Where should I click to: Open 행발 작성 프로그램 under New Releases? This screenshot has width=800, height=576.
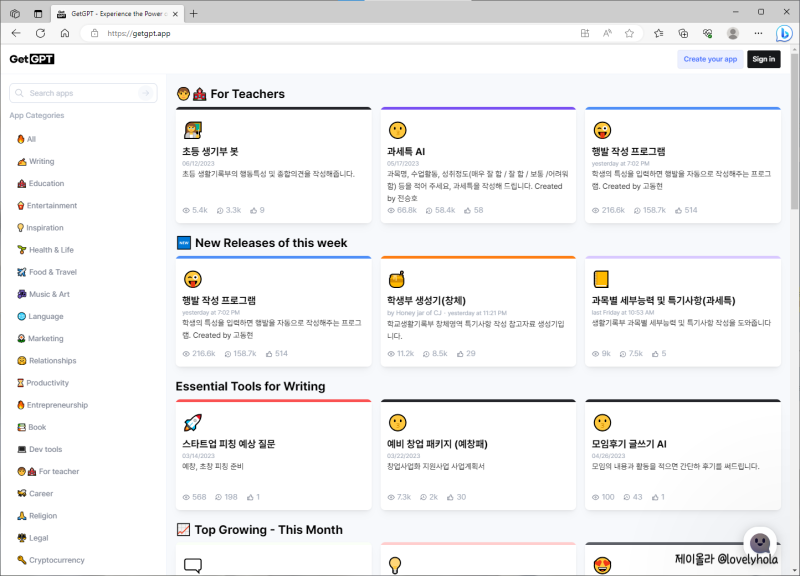click(x=219, y=300)
